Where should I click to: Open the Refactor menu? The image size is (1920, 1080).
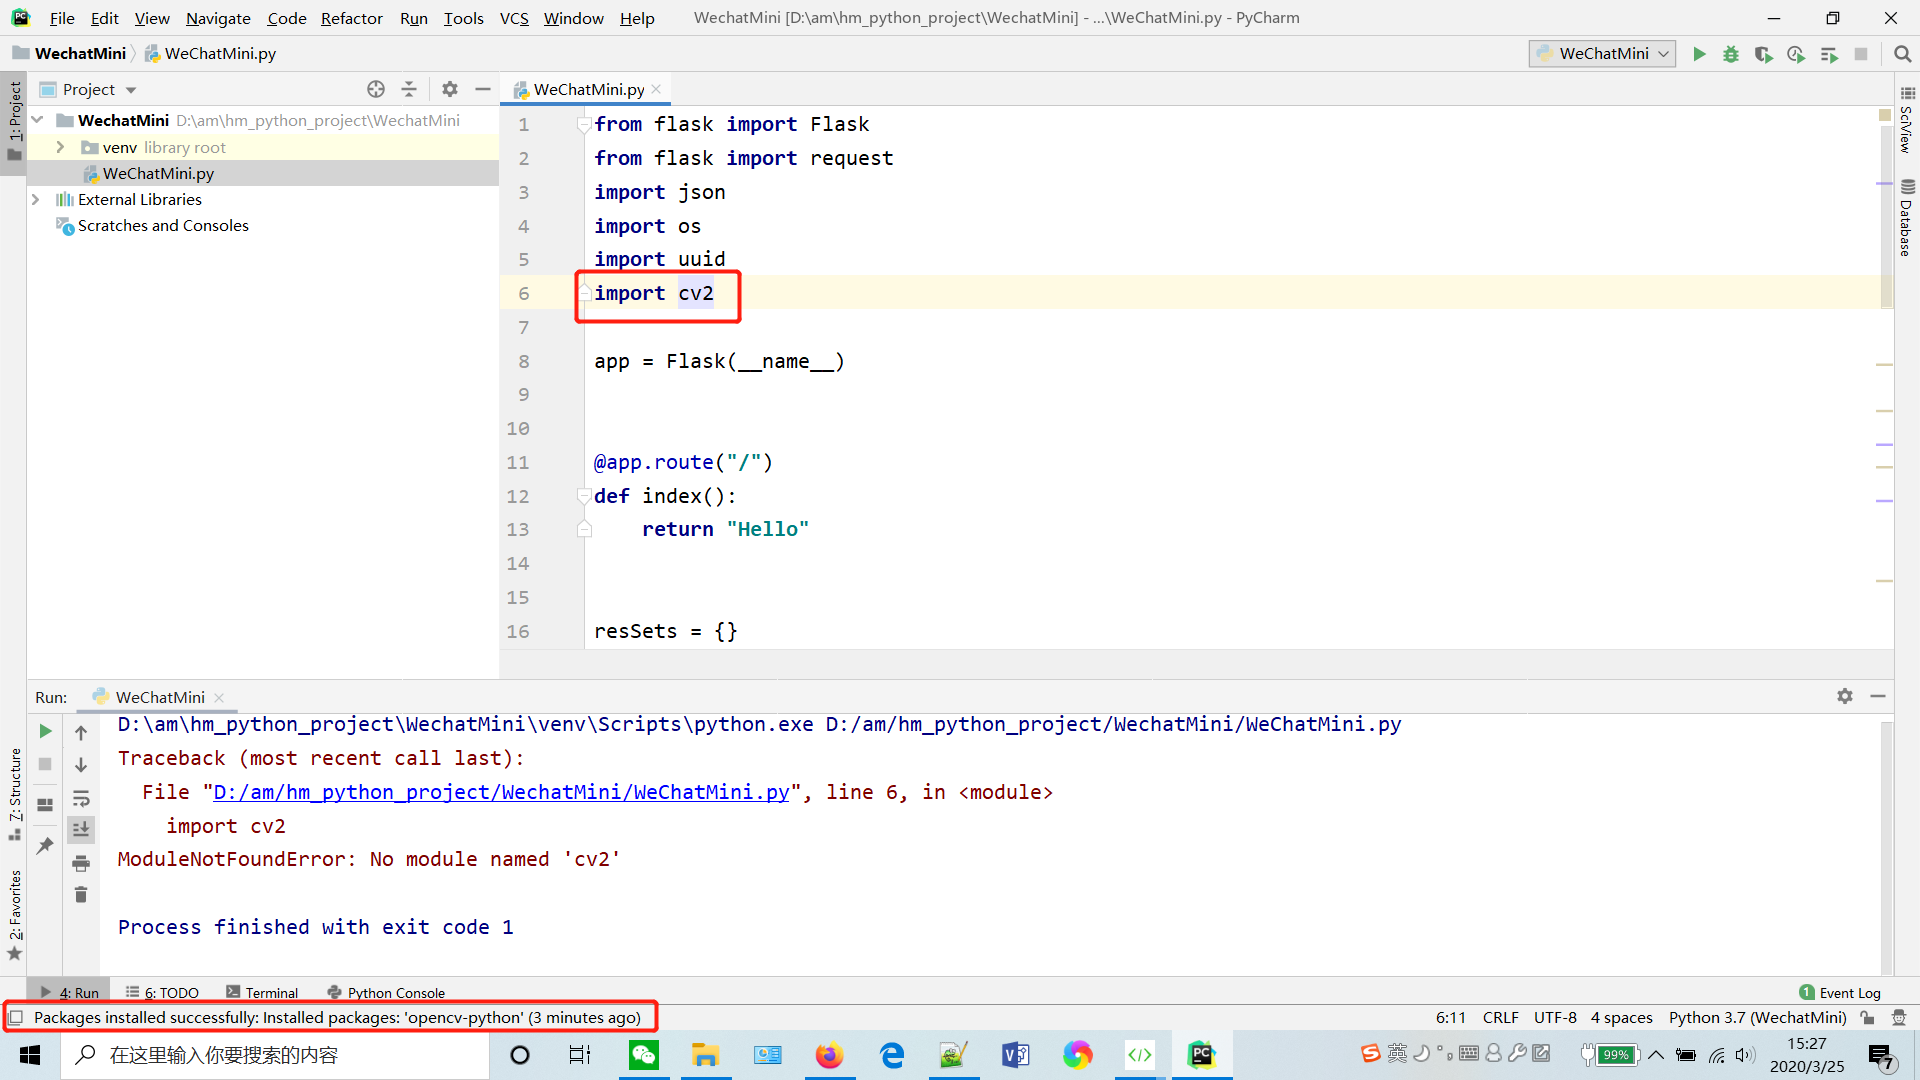click(351, 18)
